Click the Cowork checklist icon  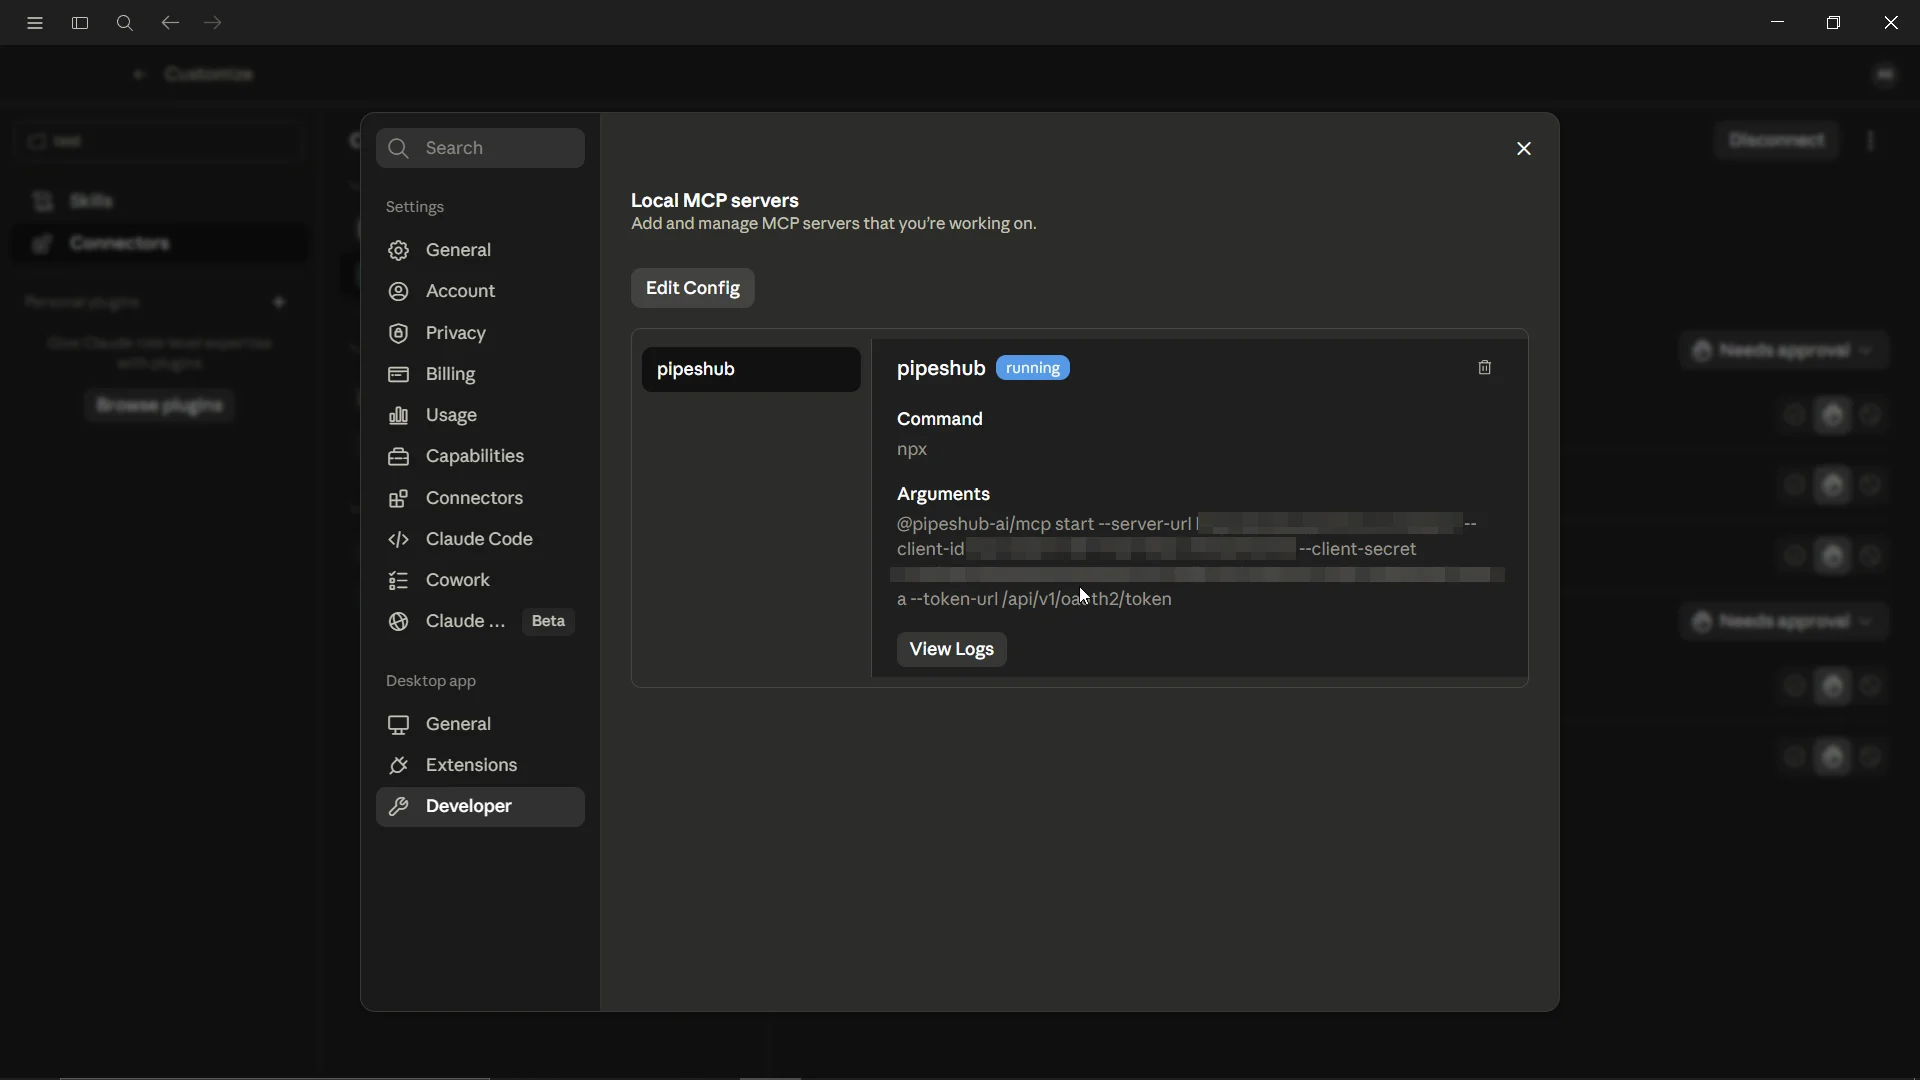coord(399,580)
